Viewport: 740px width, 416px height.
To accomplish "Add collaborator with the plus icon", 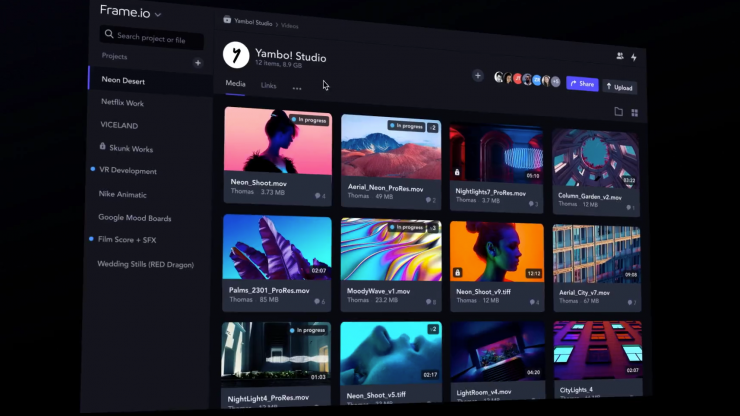I will click(x=477, y=76).
